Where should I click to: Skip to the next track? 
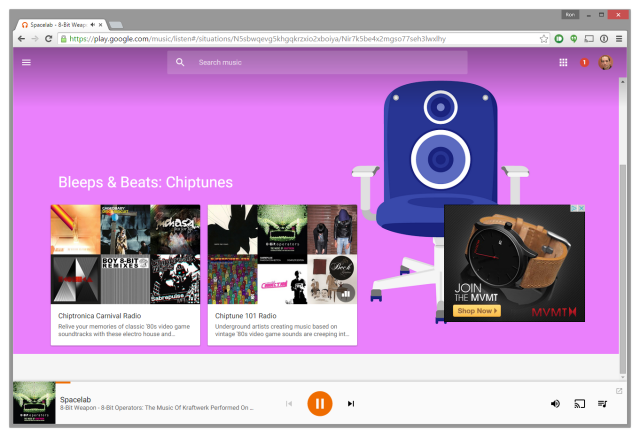coord(351,404)
